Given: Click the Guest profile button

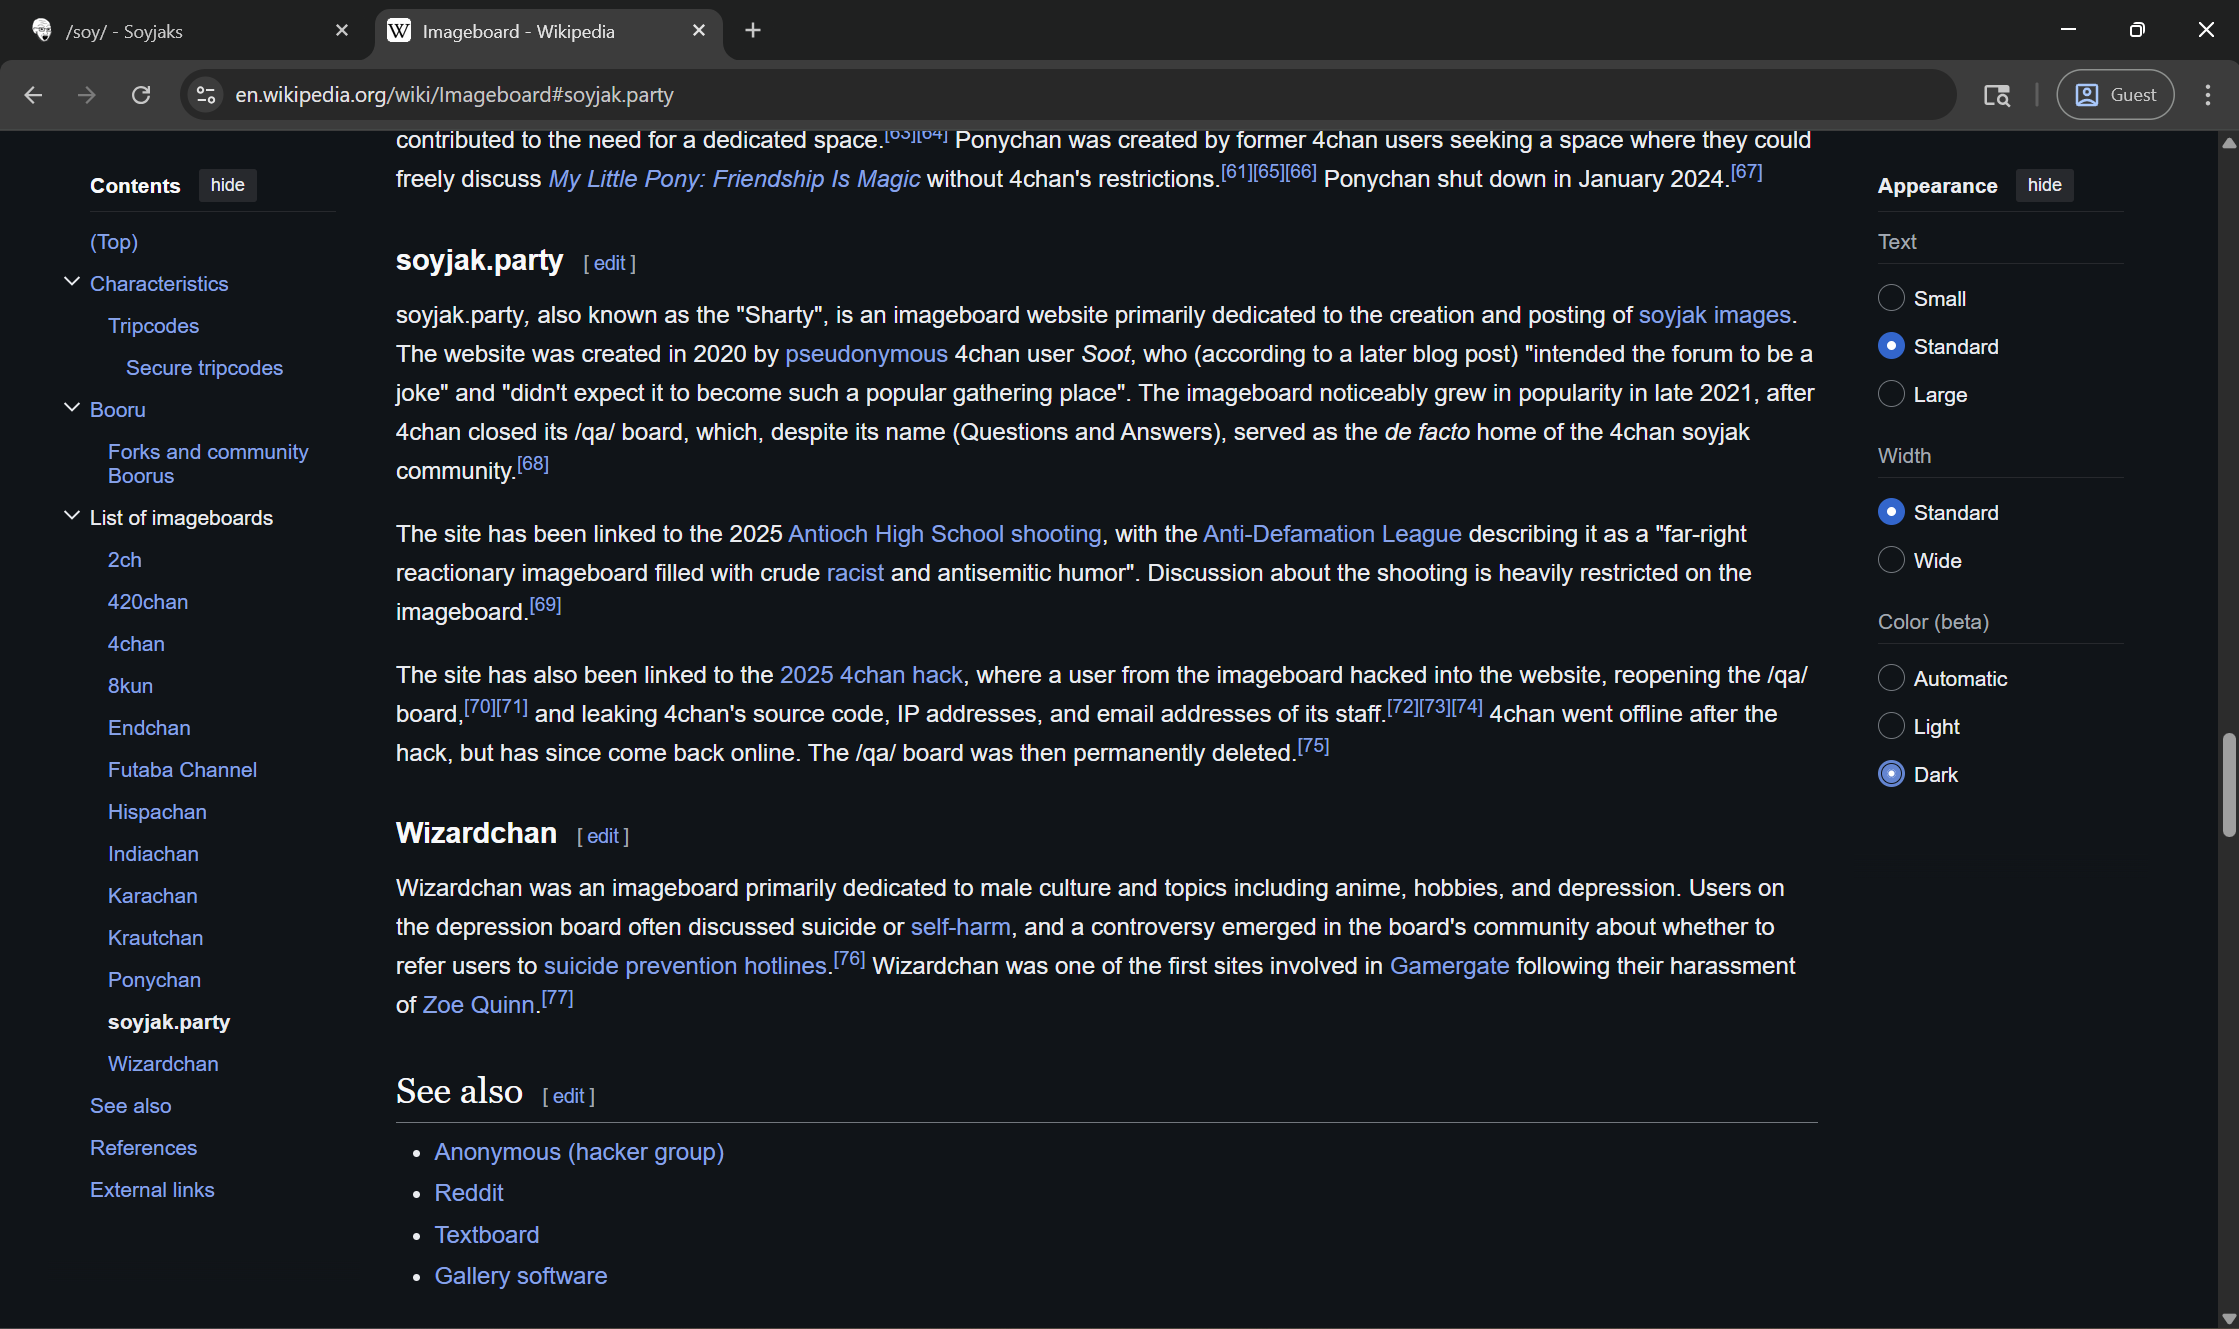Looking at the screenshot, I should click(2115, 95).
